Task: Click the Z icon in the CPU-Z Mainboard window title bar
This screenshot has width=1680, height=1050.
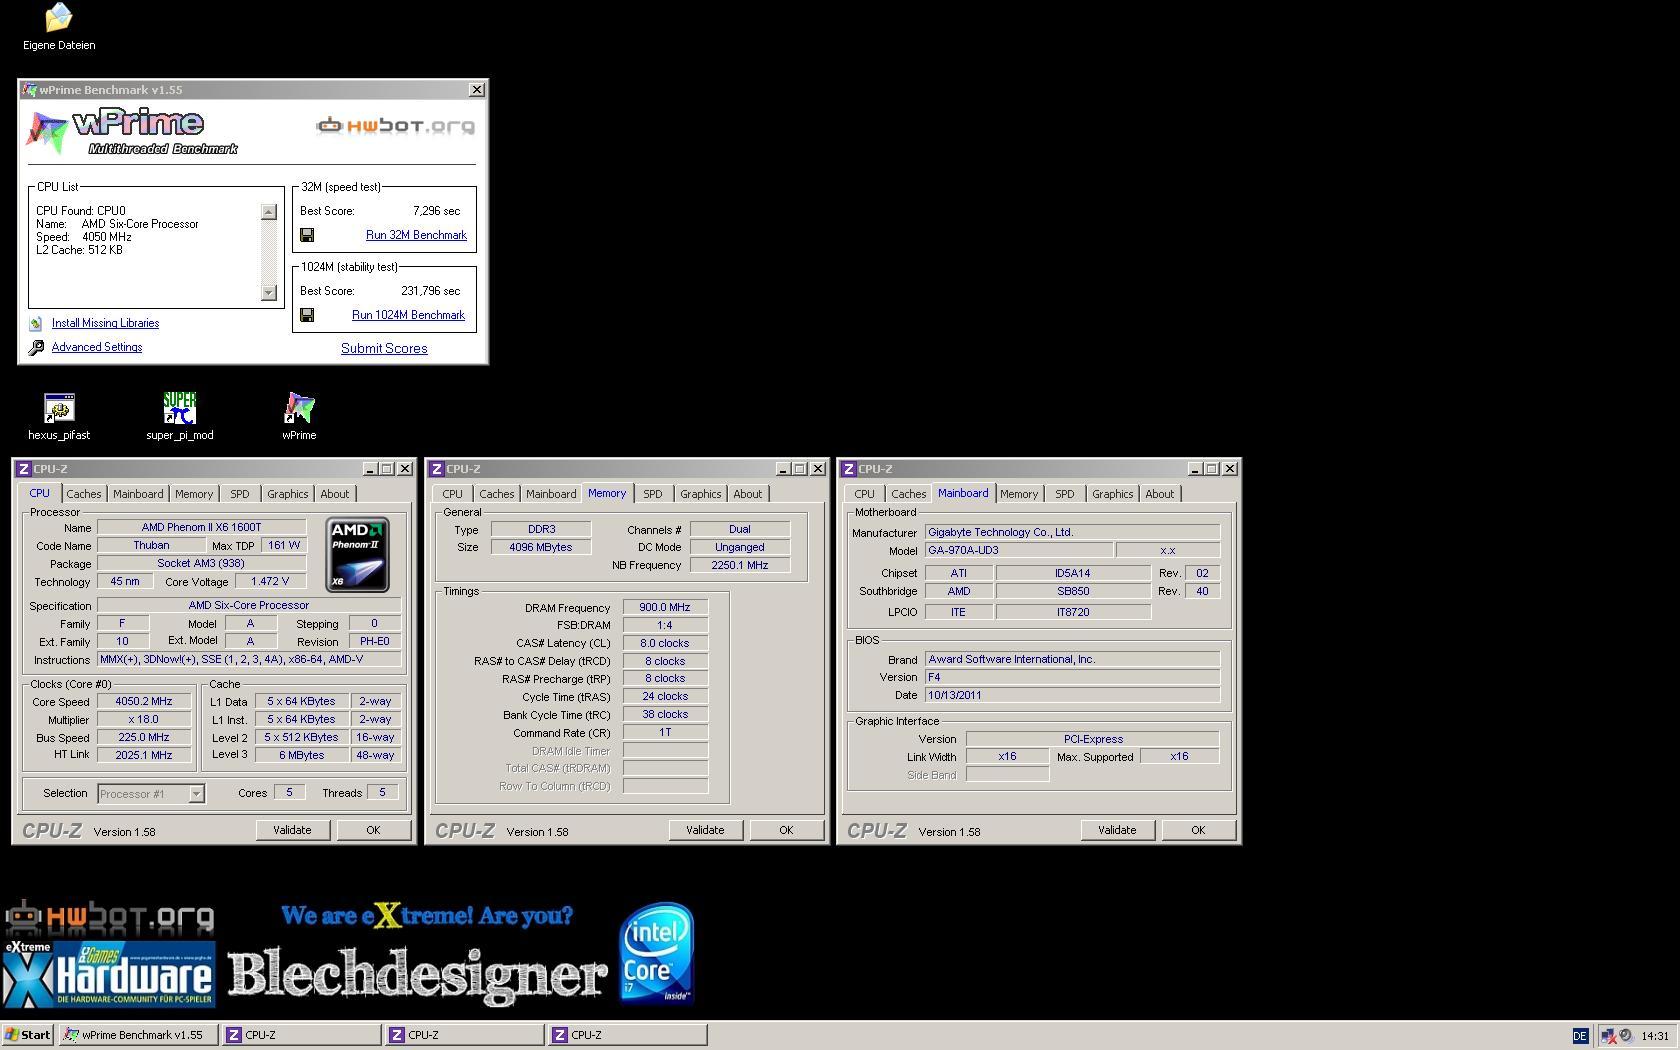Action: [848, 469]
